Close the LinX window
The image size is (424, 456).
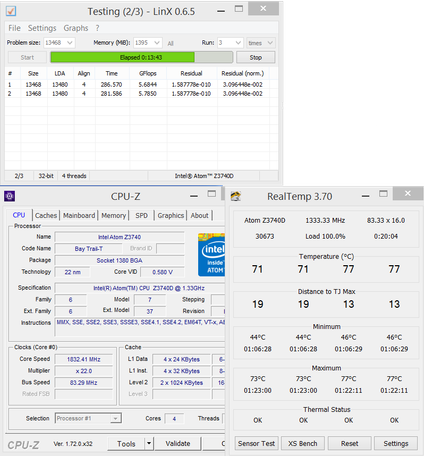pyautogui.click(x=263, y=9)
